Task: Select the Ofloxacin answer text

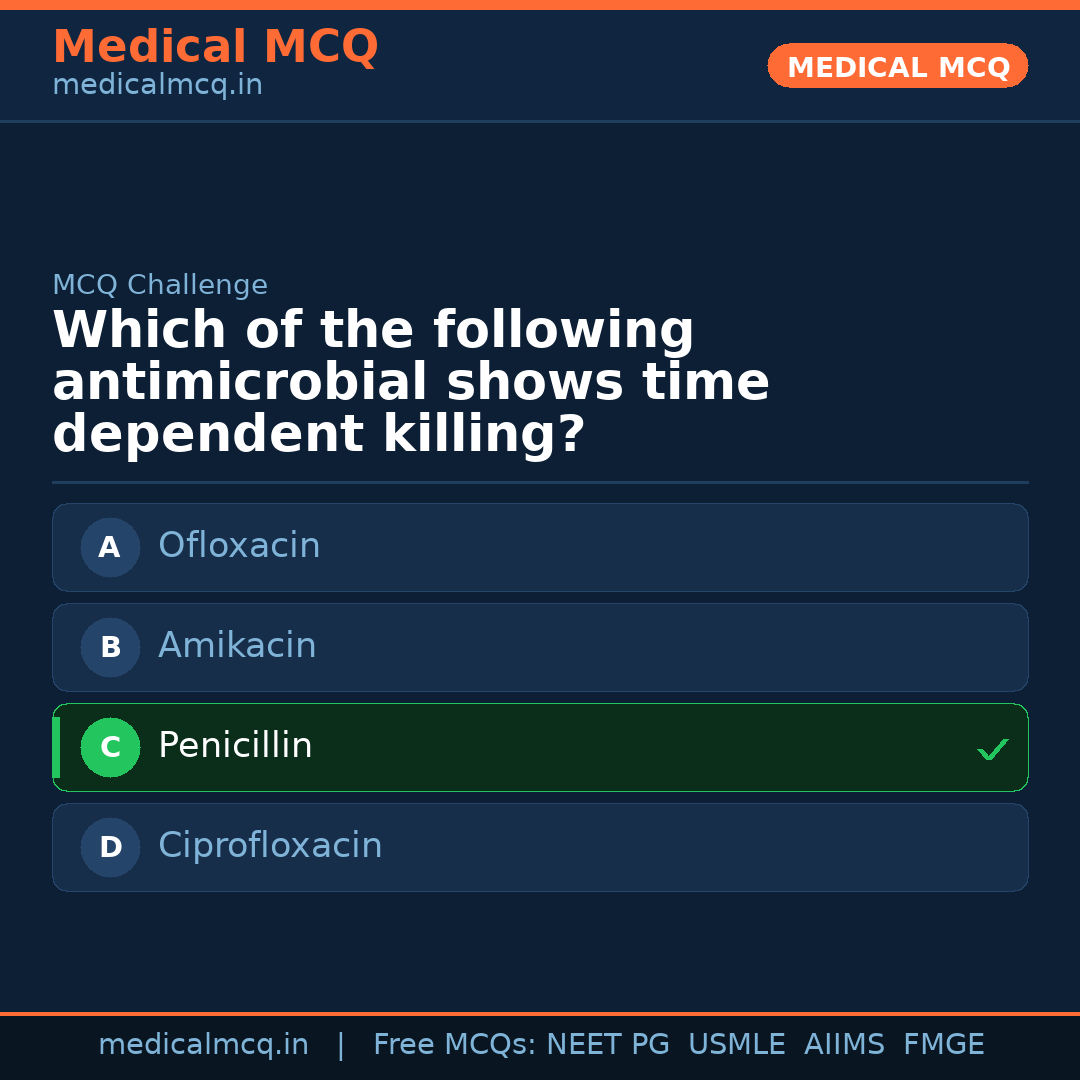Action: pyautogui.click(x=239, y=546)
